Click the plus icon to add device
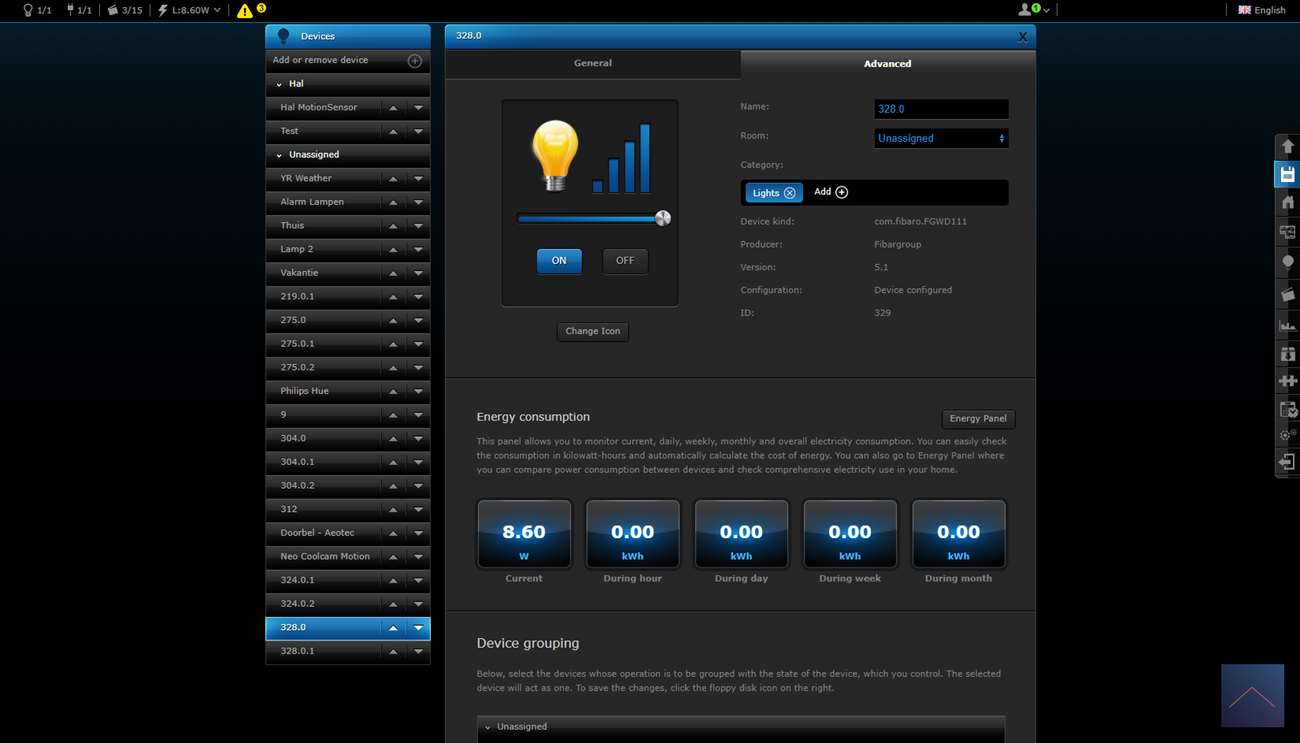 point(414,61)
